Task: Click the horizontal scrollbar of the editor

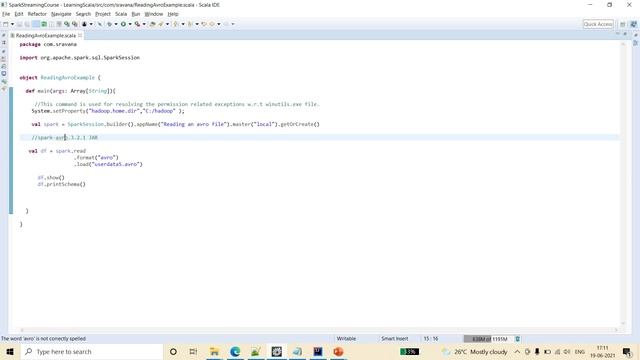Action: [318, 329]
